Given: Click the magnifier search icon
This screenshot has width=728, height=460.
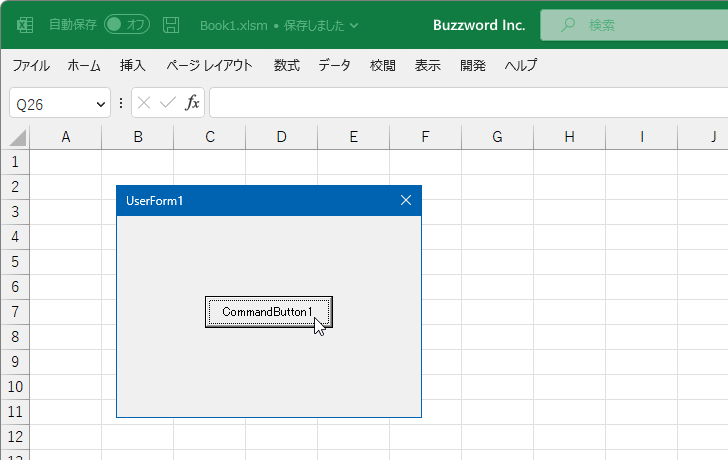Looking at the screenshot, I should tap(567, 25).
